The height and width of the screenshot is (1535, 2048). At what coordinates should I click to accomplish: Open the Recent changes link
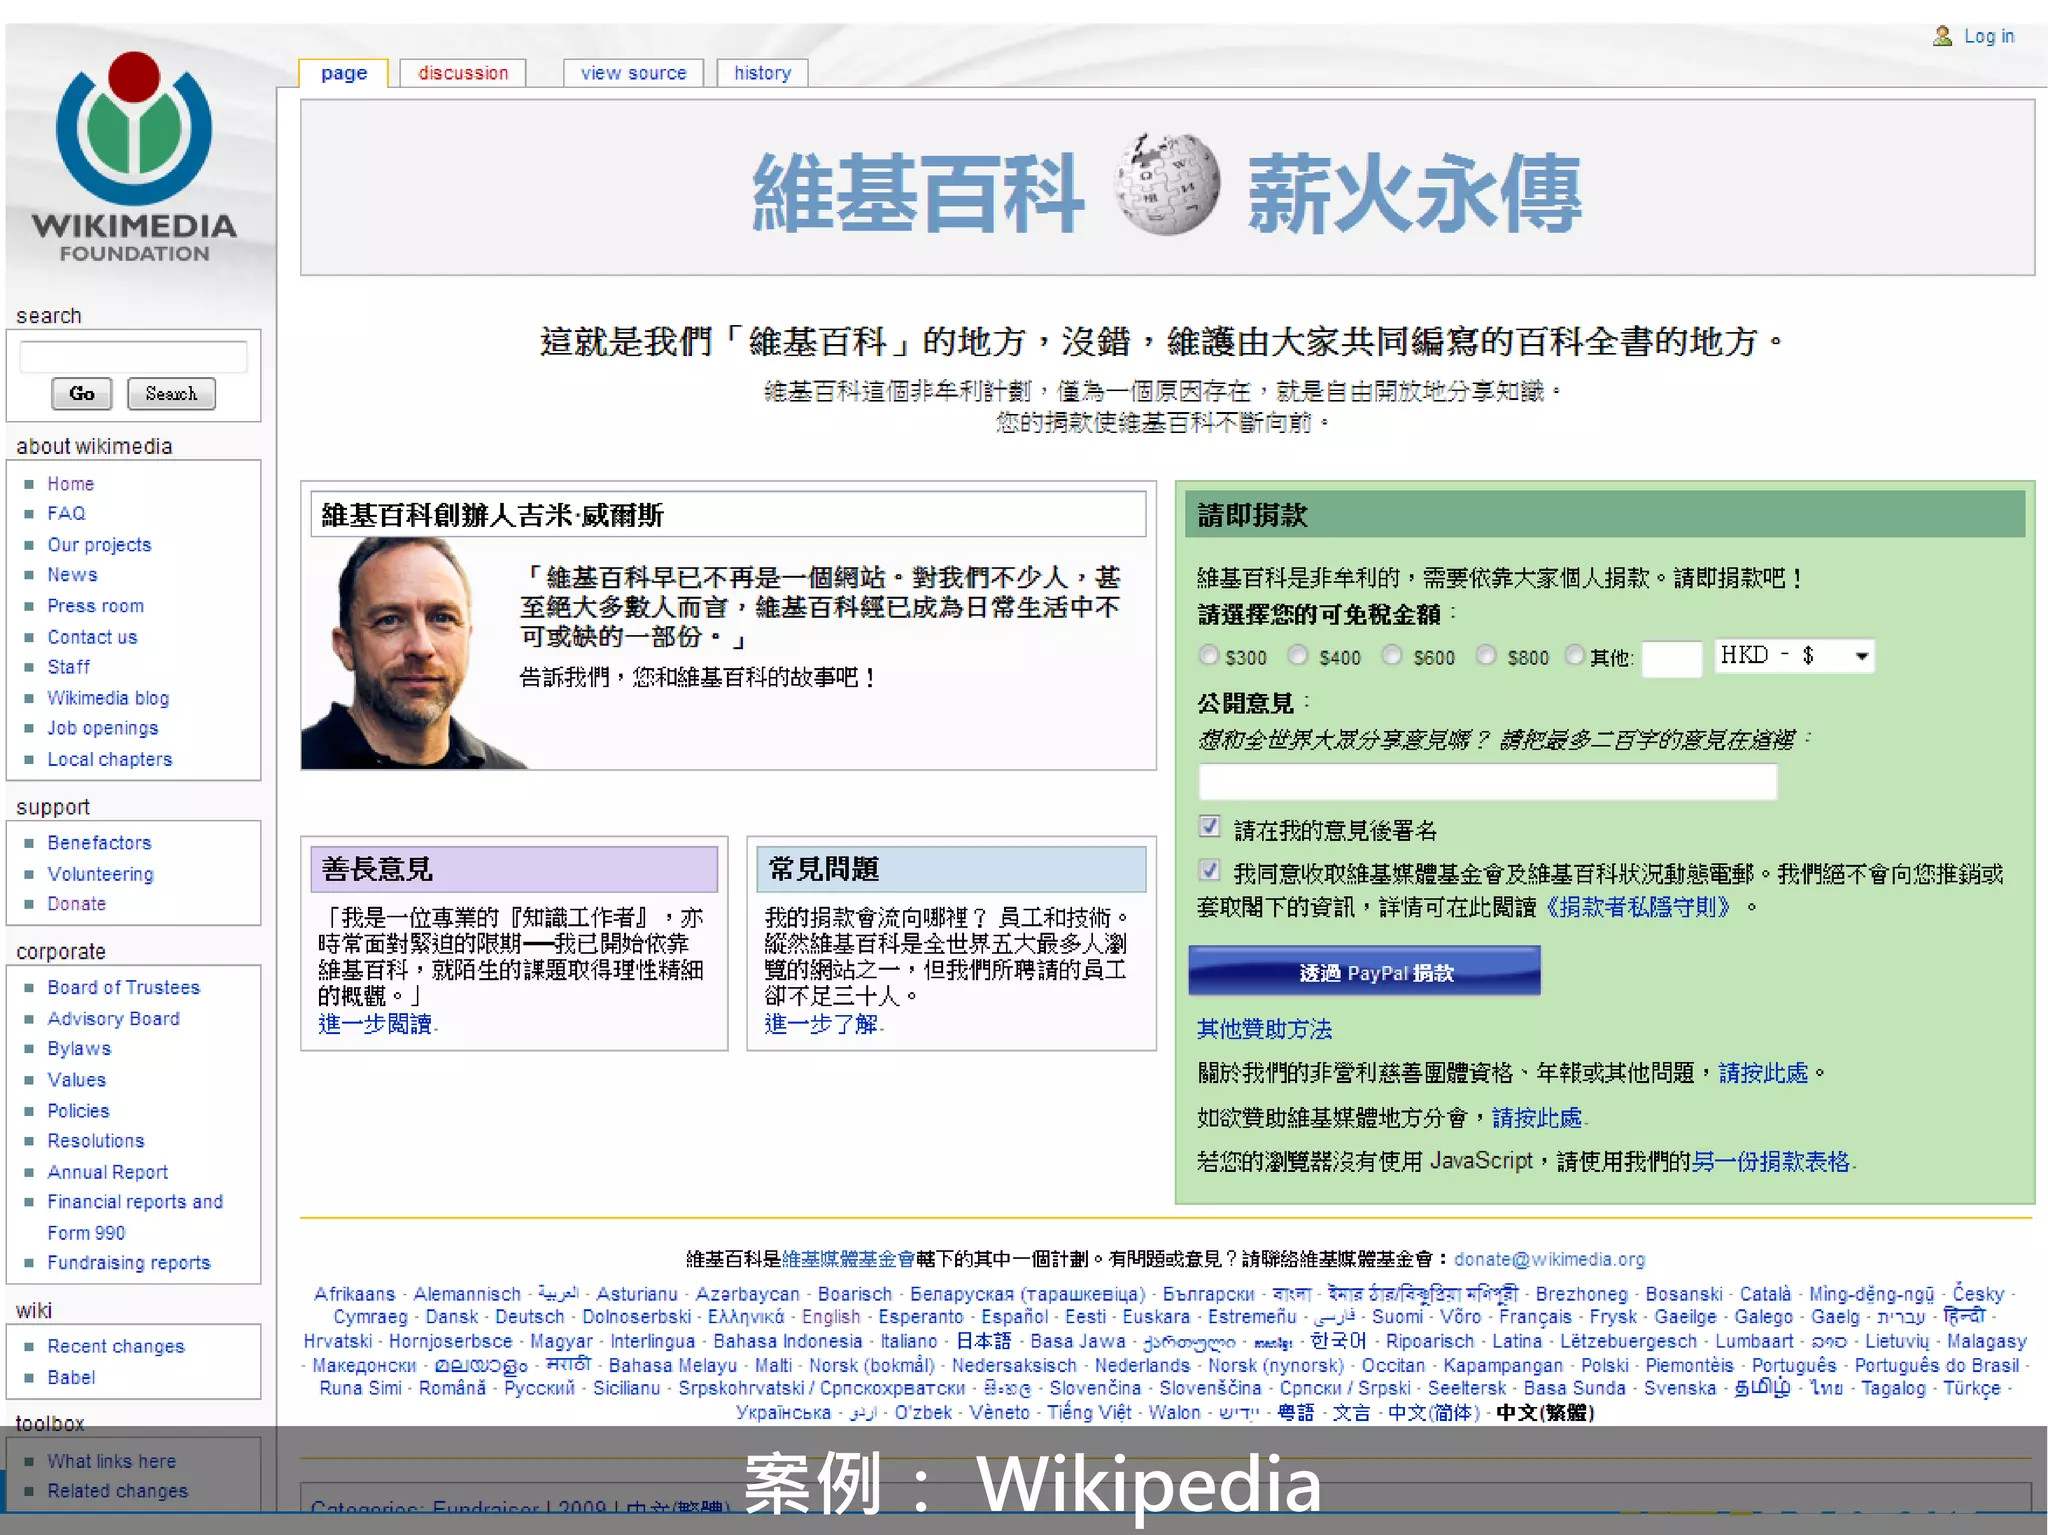coord(116,1347)
